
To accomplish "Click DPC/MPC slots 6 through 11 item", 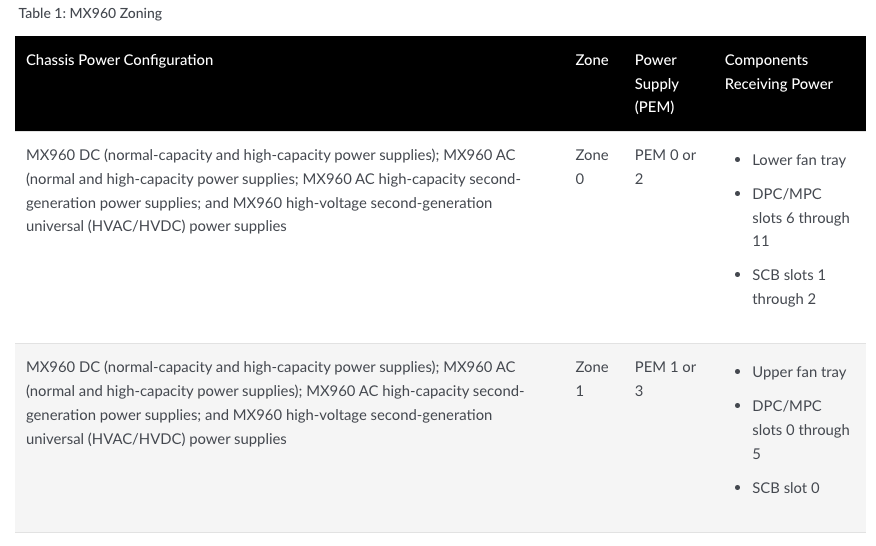I will click(x=801, y=217).
